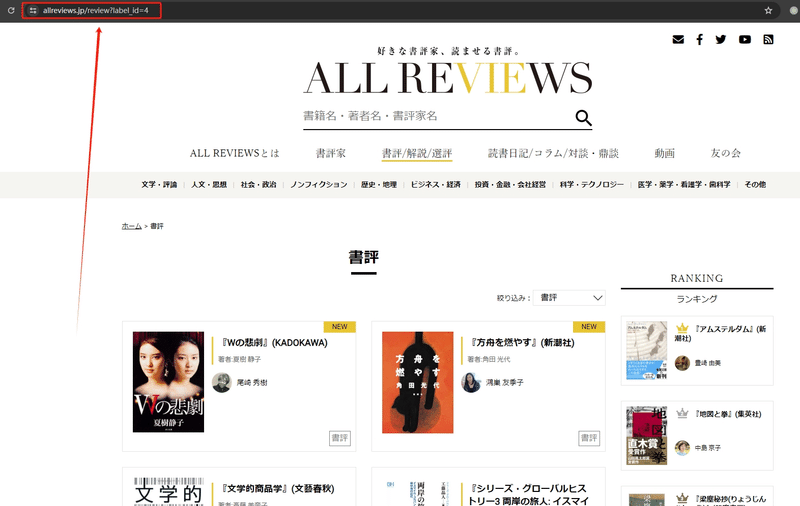This screenshot has width=800, height=506.
Task: Select the 歴史・地理 category
Action: [x=379, y=185]
